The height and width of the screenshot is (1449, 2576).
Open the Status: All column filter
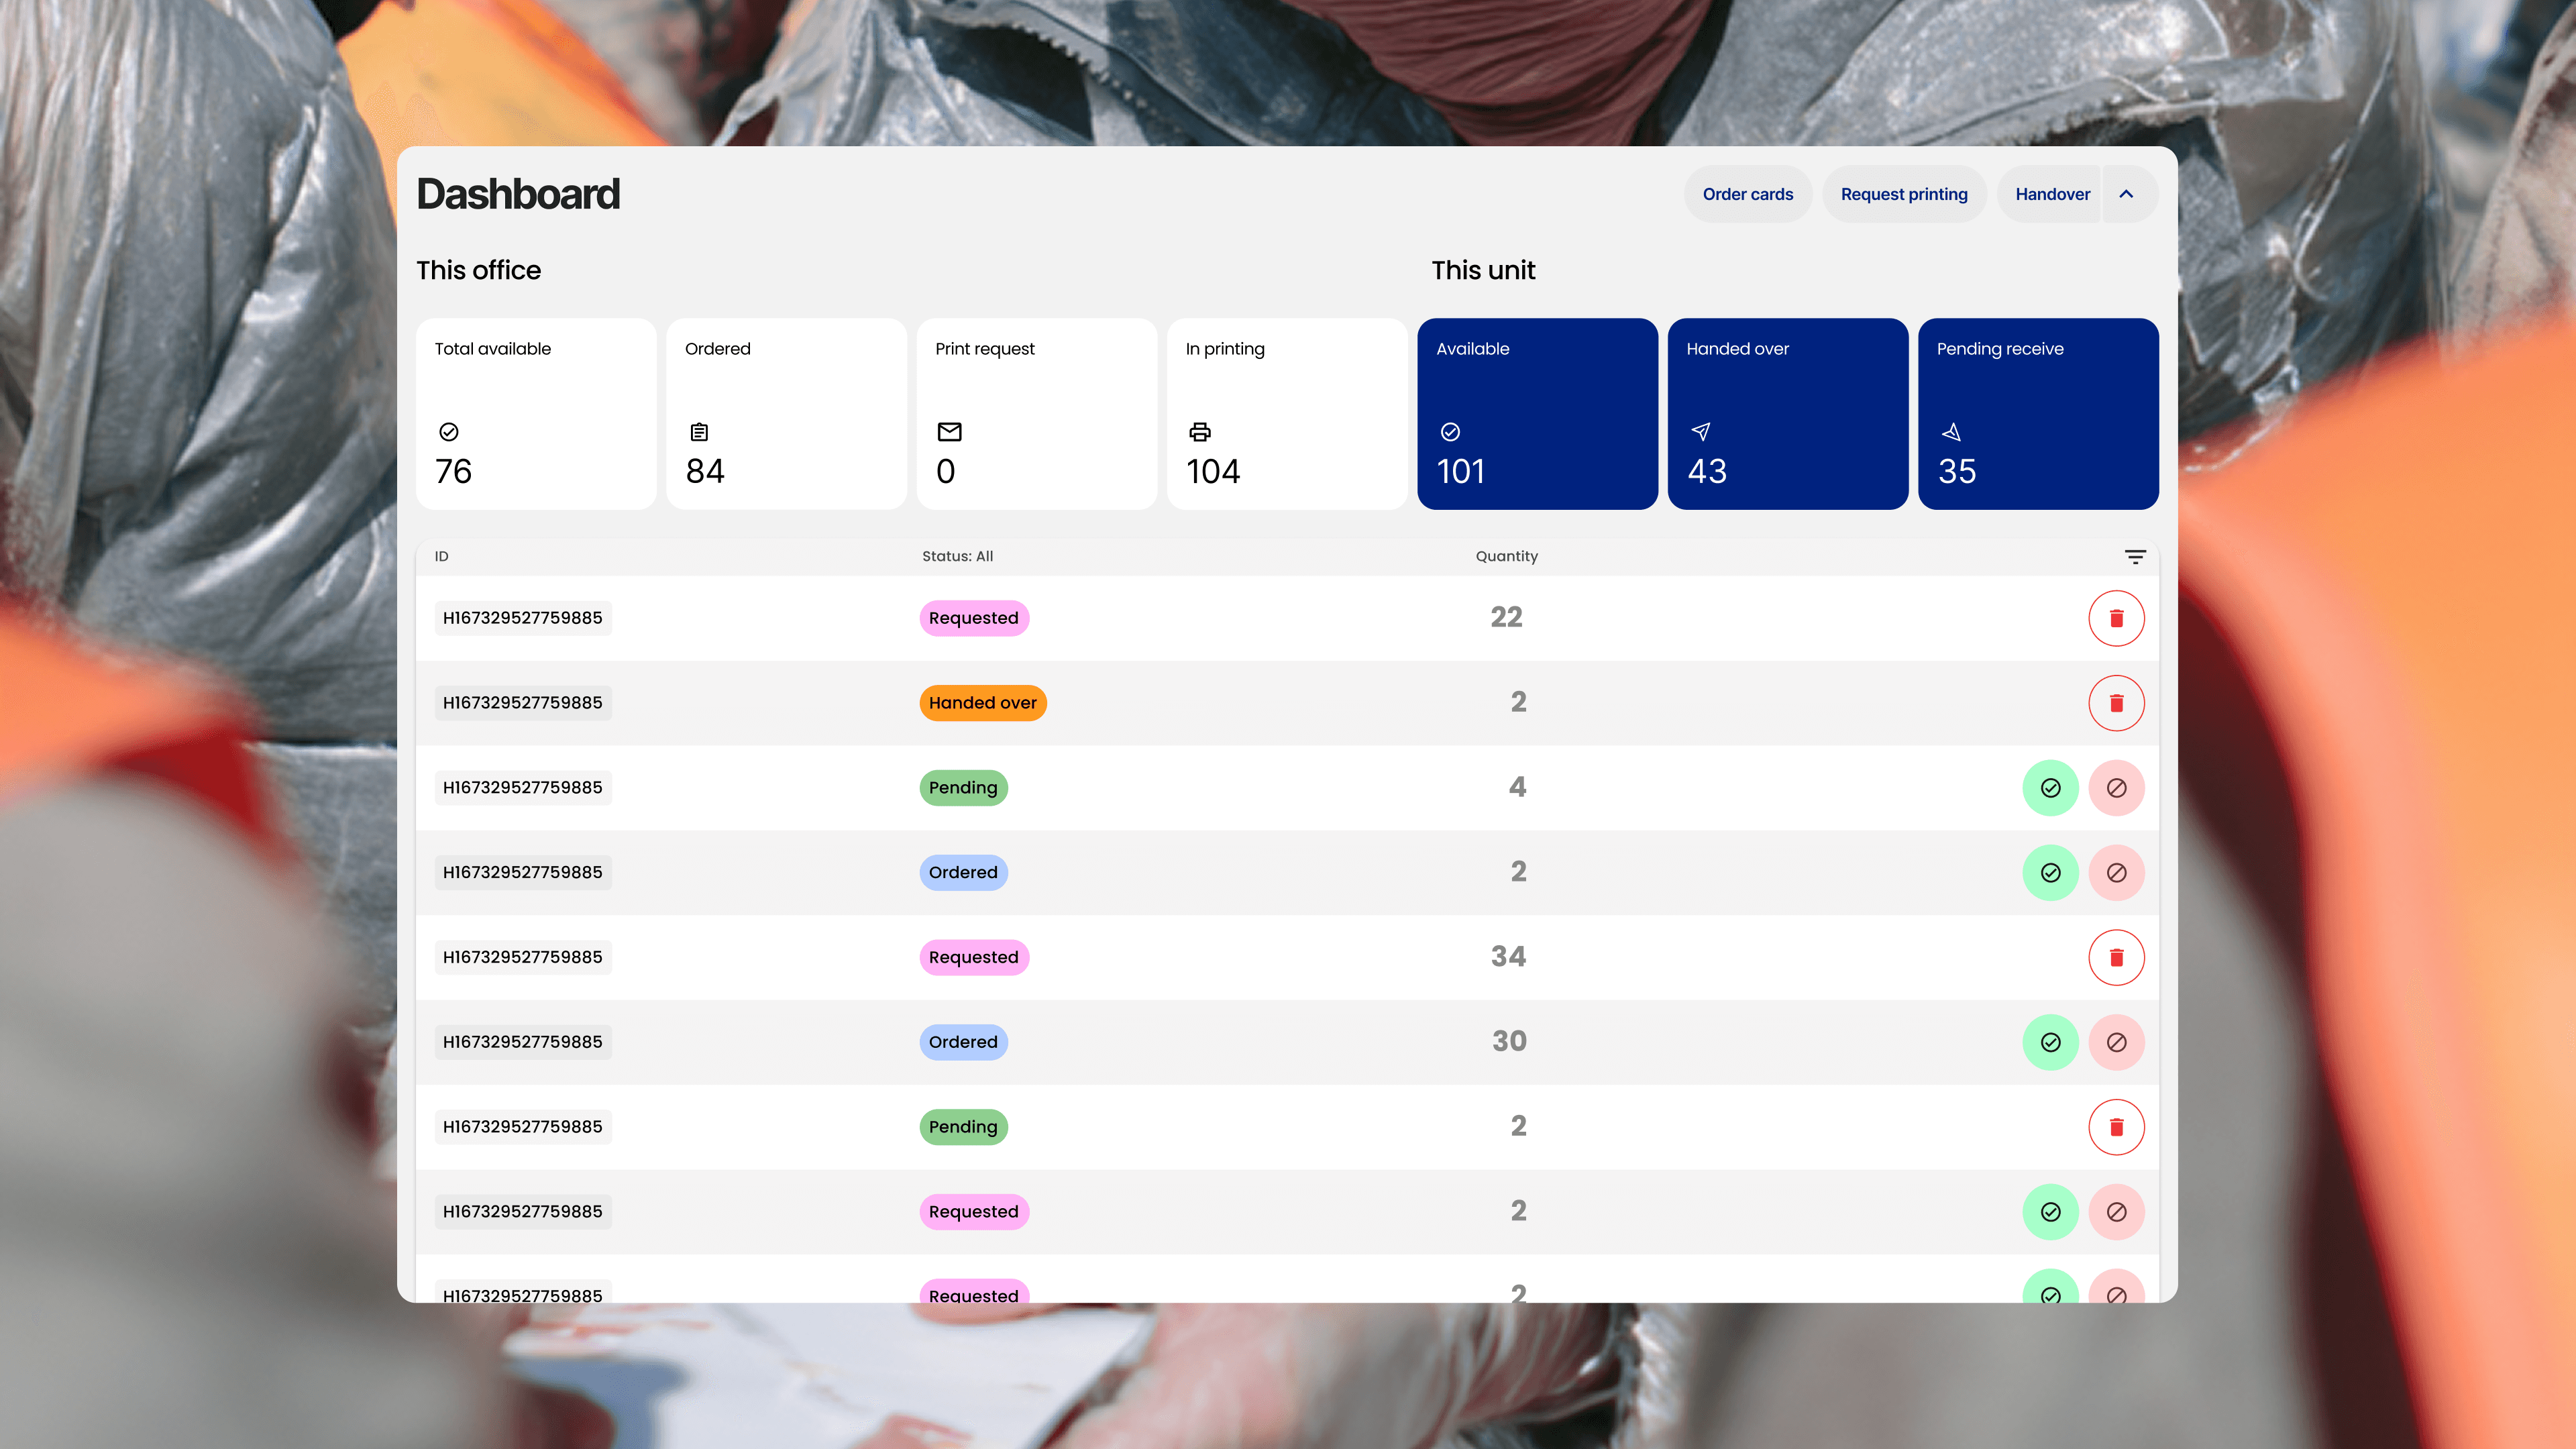(x=957, y=556)
